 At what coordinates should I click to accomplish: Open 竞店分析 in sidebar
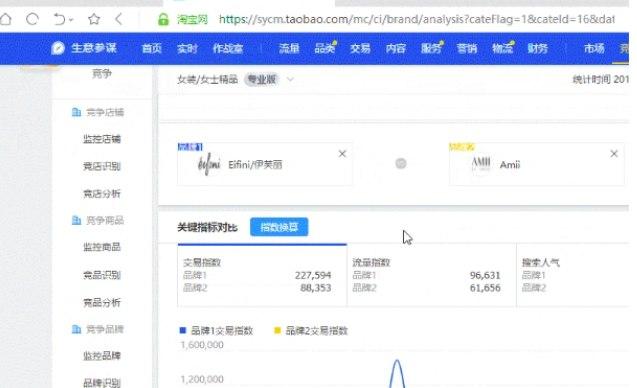pos(102,194)
